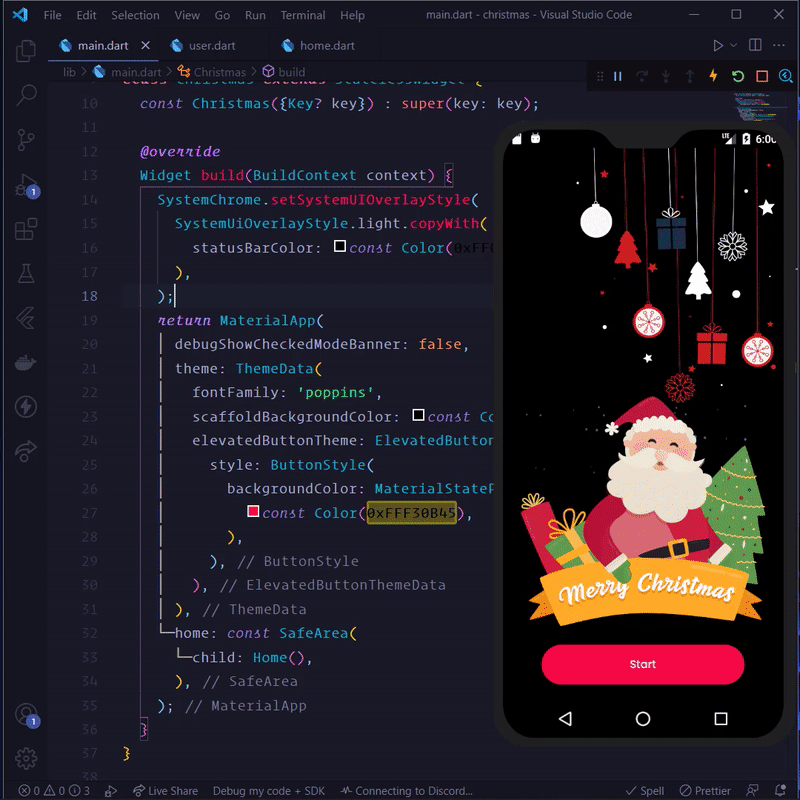This screenshot has height=800, width=800.
Task: Open the Widget Inspector debug icon
Action: (786, 77)
